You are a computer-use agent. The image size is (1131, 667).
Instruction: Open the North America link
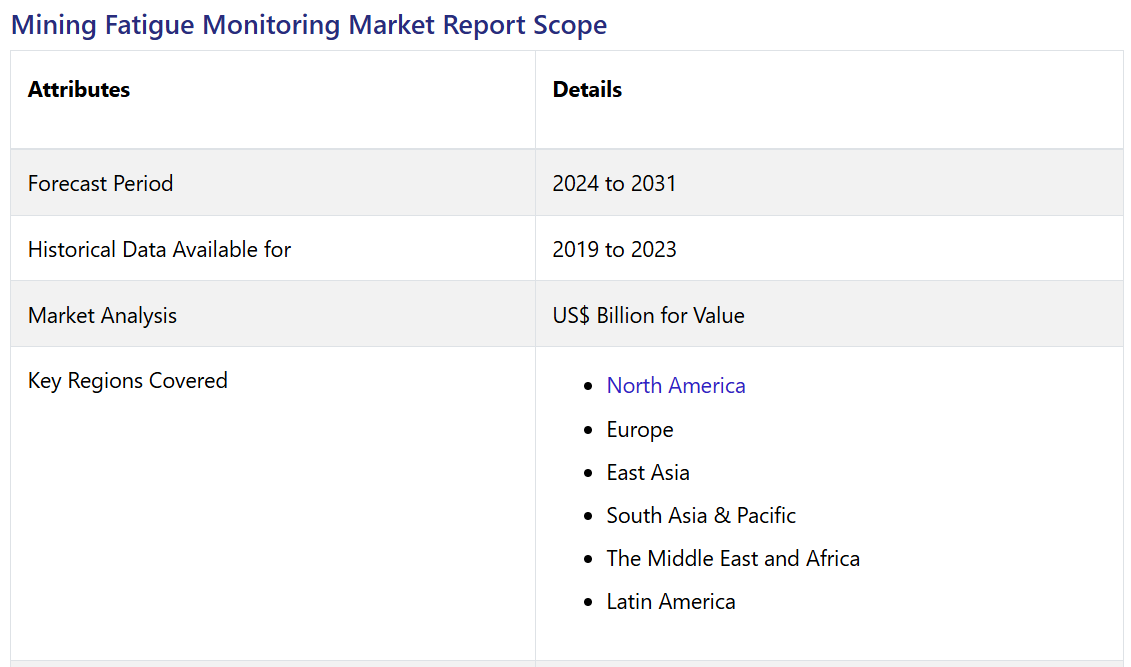pyautogui.click(x=675, y=386)
